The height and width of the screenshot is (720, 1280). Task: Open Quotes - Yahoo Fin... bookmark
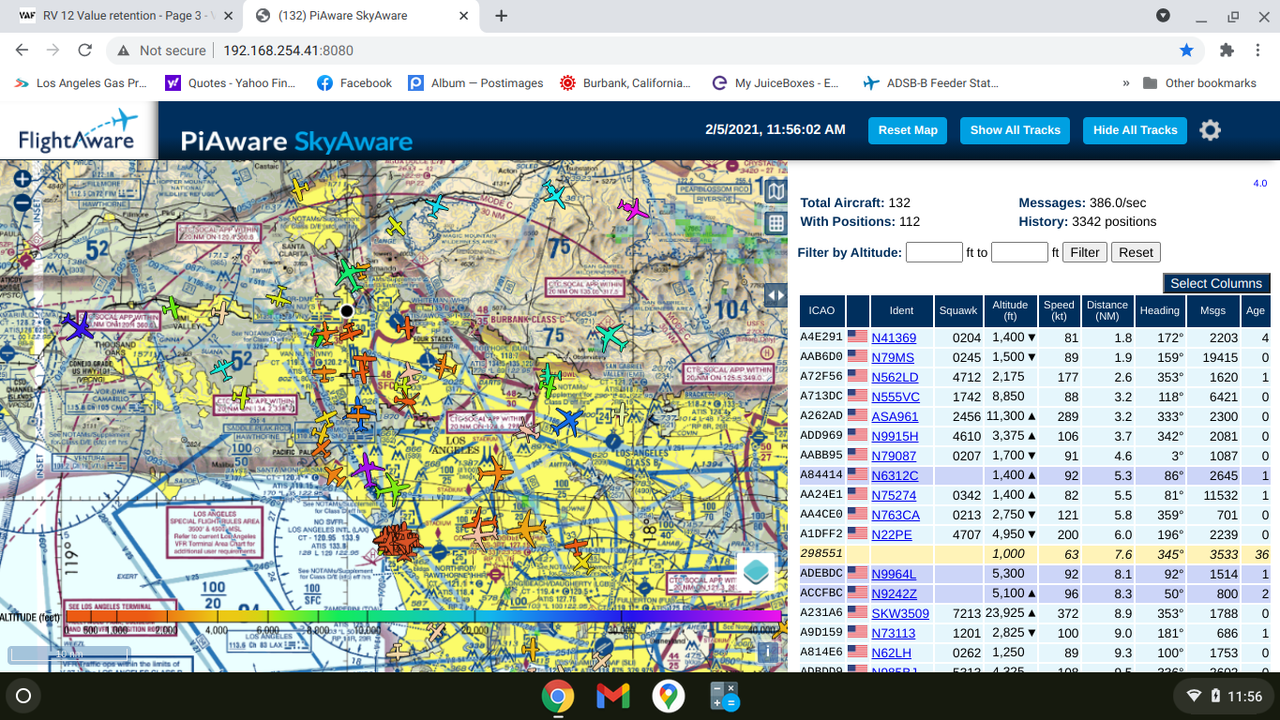click(231, 83)
